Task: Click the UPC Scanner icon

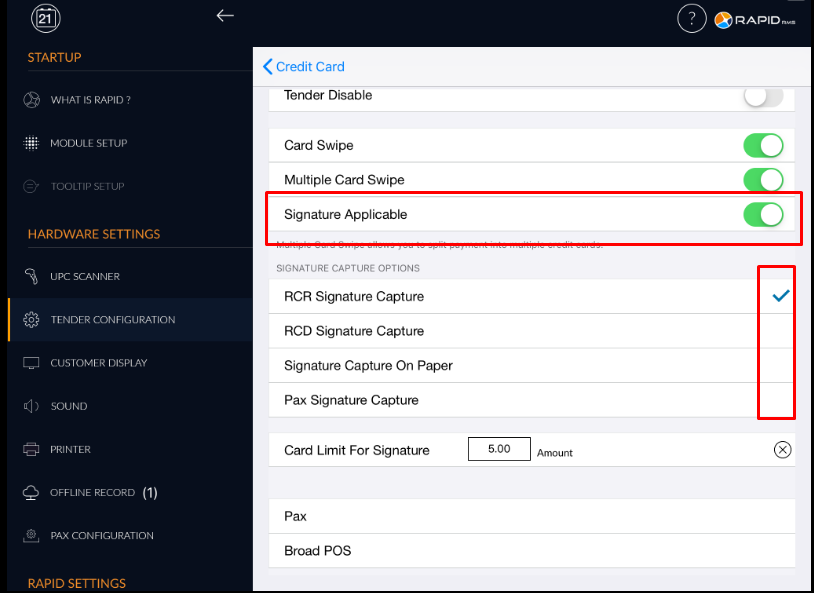Action: tap(31, 276)
